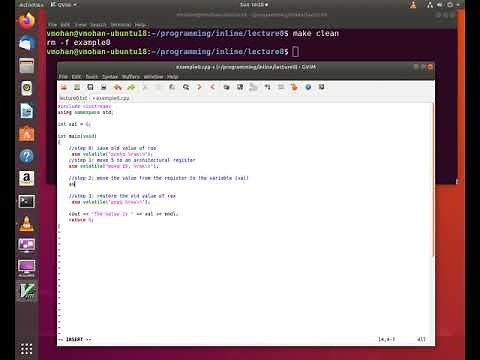The width and height of the screenshot is (480, 360).
Task: Click the 'int main(void)' code line
Action: (x=77, y=136)
